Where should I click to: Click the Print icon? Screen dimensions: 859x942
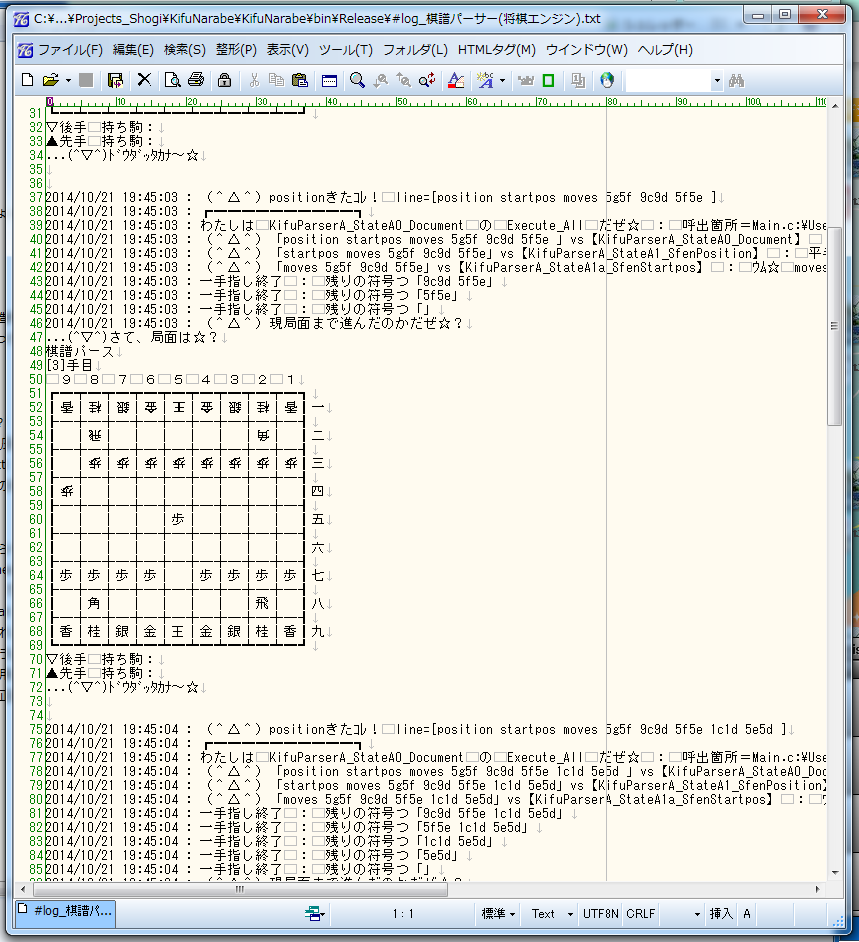pyautogui.click(x=196, y=80)
